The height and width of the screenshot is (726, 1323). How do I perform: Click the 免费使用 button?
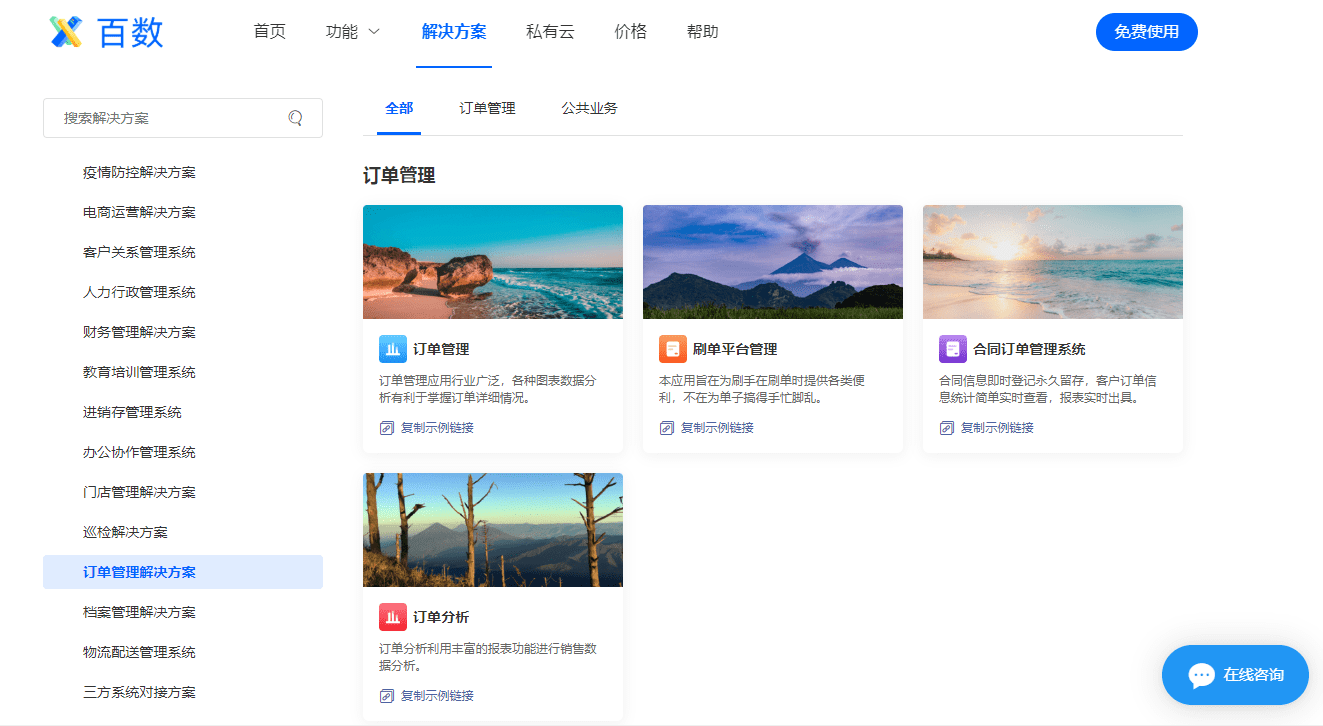click(1147, 32)
